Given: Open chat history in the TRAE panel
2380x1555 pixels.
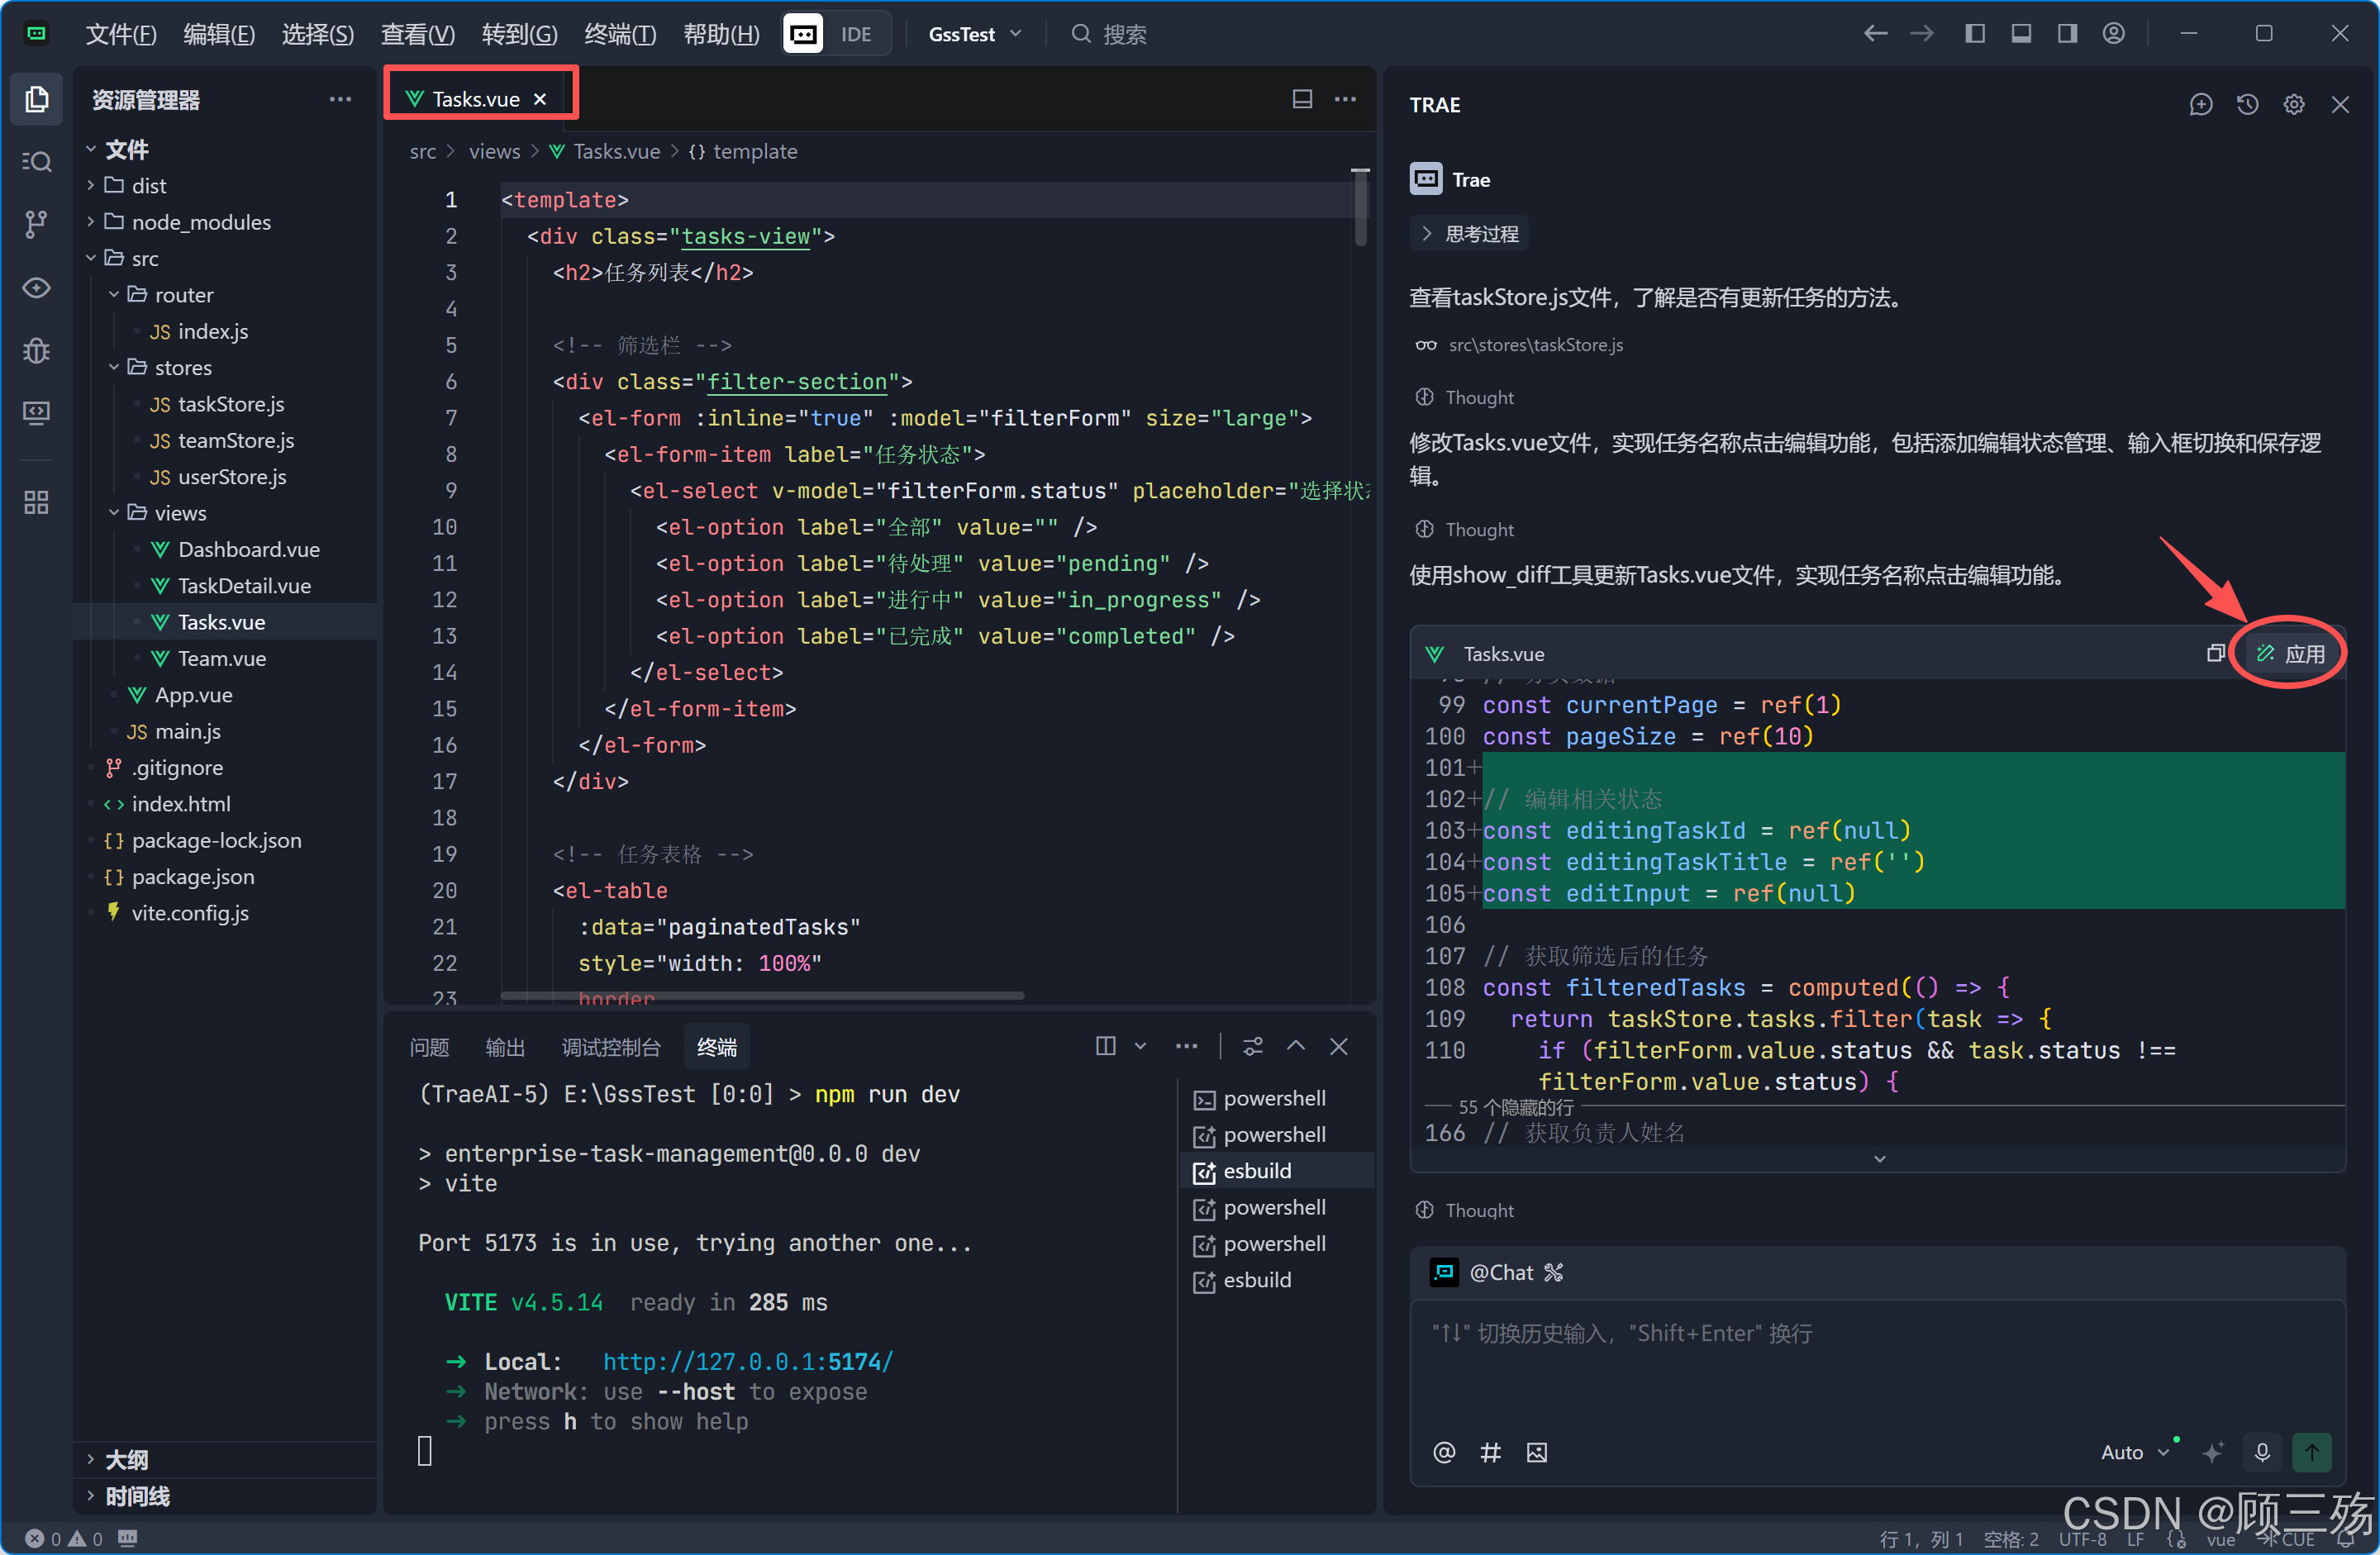Looking at the screenshot, I should tap(2247, 105).
